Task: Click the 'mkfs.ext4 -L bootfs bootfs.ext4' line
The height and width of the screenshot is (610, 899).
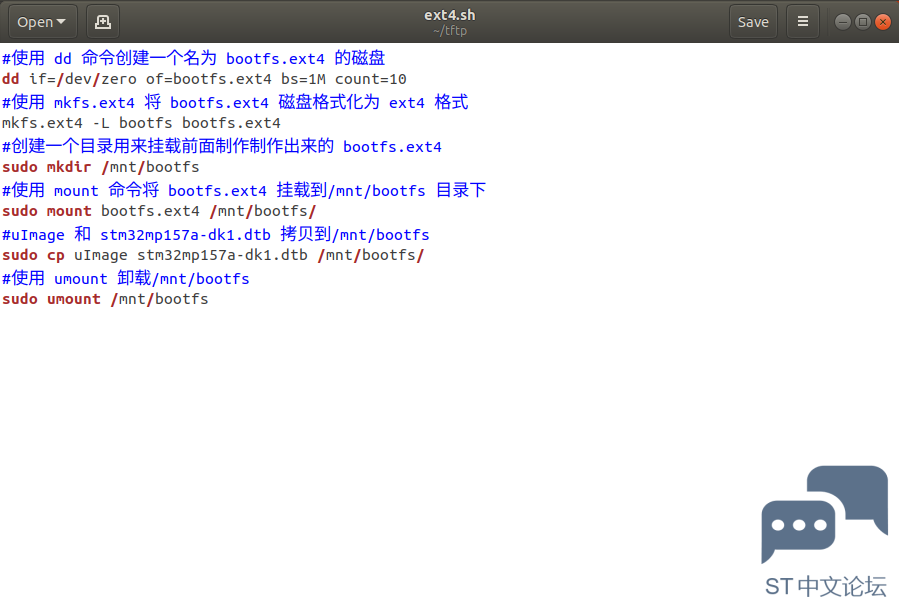Action: coord(141,123)
